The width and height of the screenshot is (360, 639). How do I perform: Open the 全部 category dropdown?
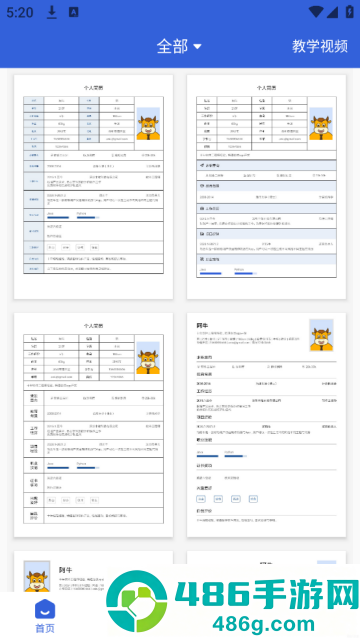click(x=179, y=46)
